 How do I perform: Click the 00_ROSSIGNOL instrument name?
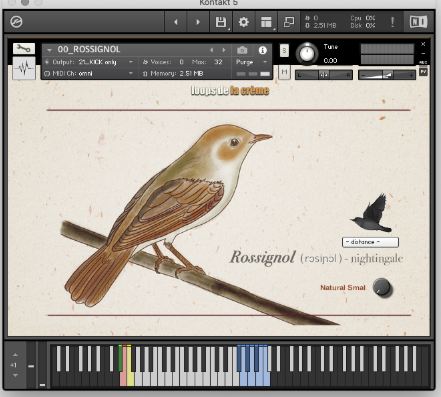(89, 50)
